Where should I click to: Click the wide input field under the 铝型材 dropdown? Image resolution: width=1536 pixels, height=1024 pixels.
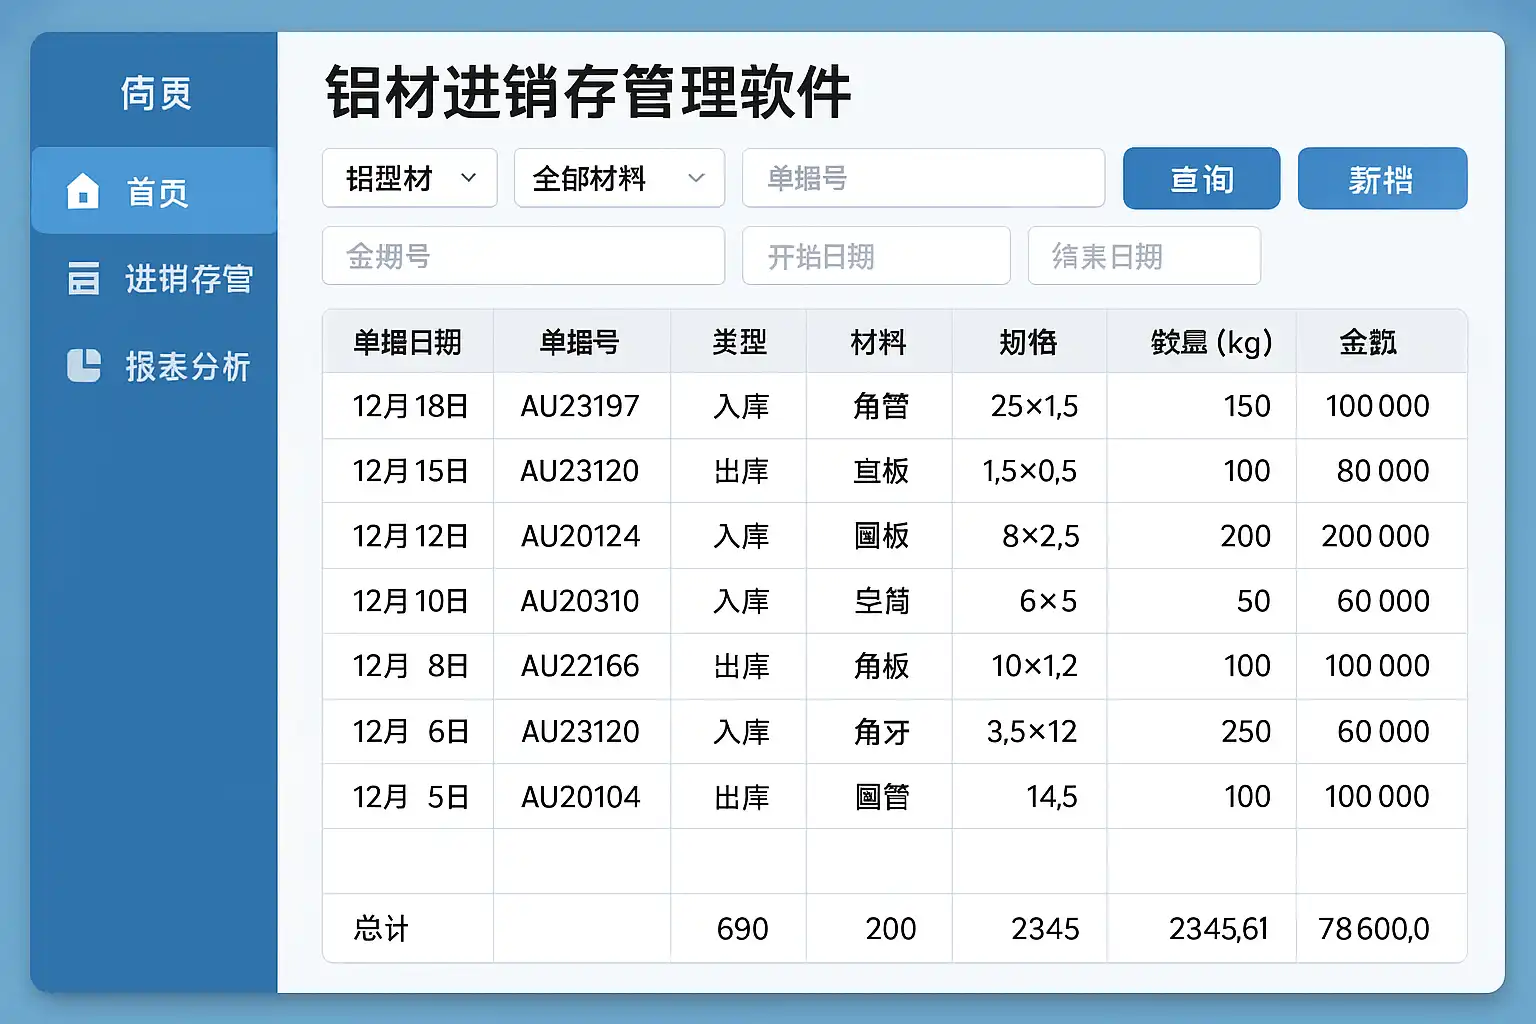pos(523,256)
